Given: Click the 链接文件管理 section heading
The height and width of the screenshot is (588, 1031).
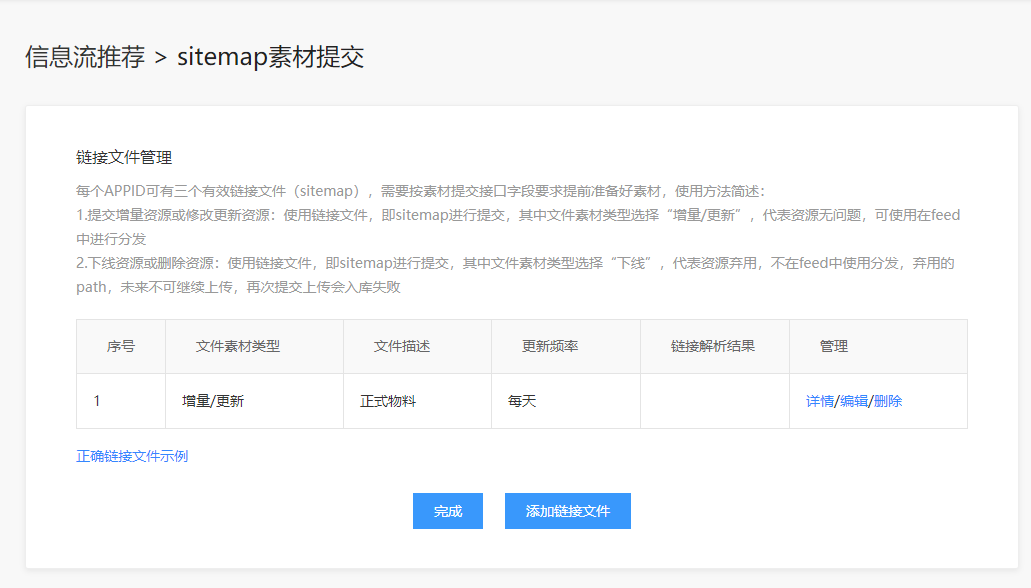Looking at the screenshot, I should [x=124, y=158].
